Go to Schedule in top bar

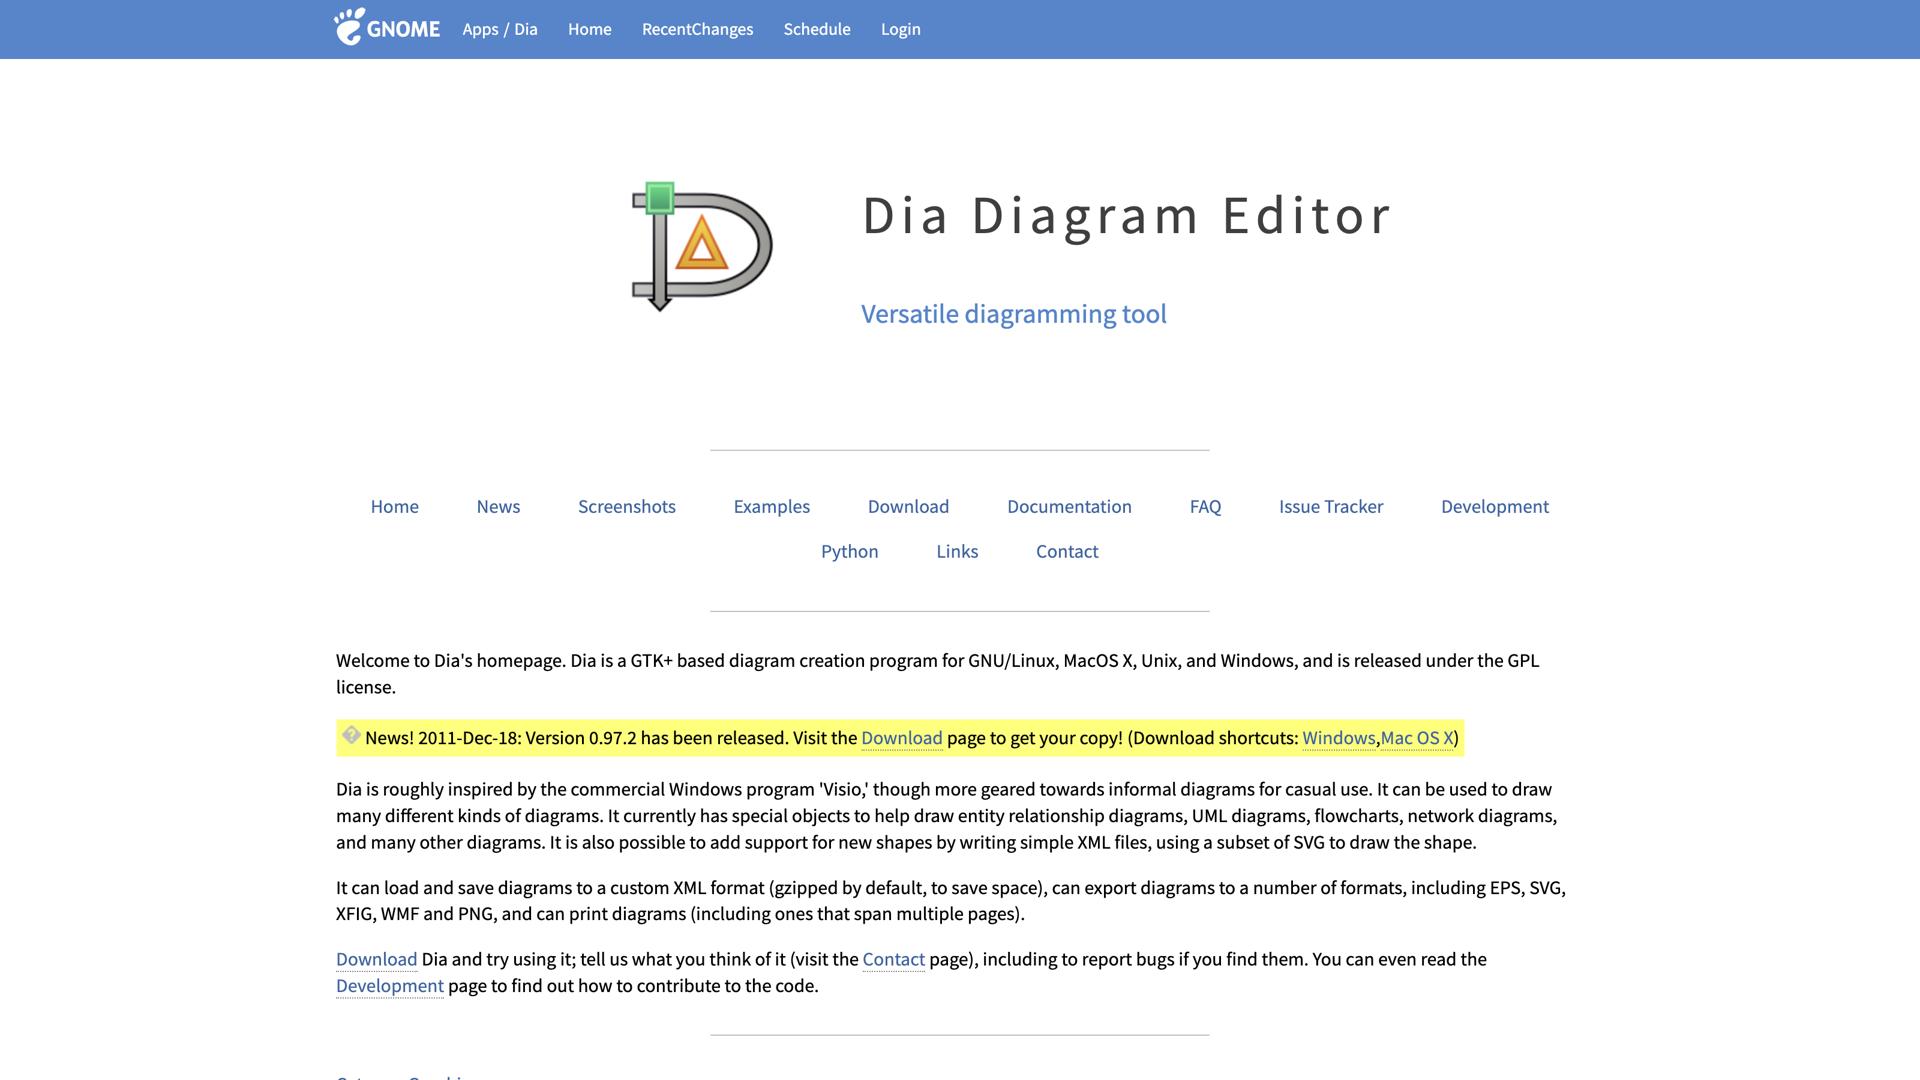pos(816,29)
